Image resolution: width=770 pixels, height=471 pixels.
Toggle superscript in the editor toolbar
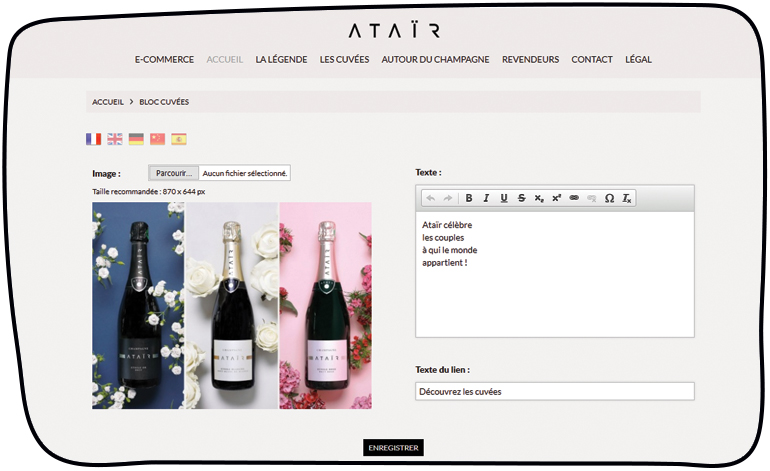point(556,198)
